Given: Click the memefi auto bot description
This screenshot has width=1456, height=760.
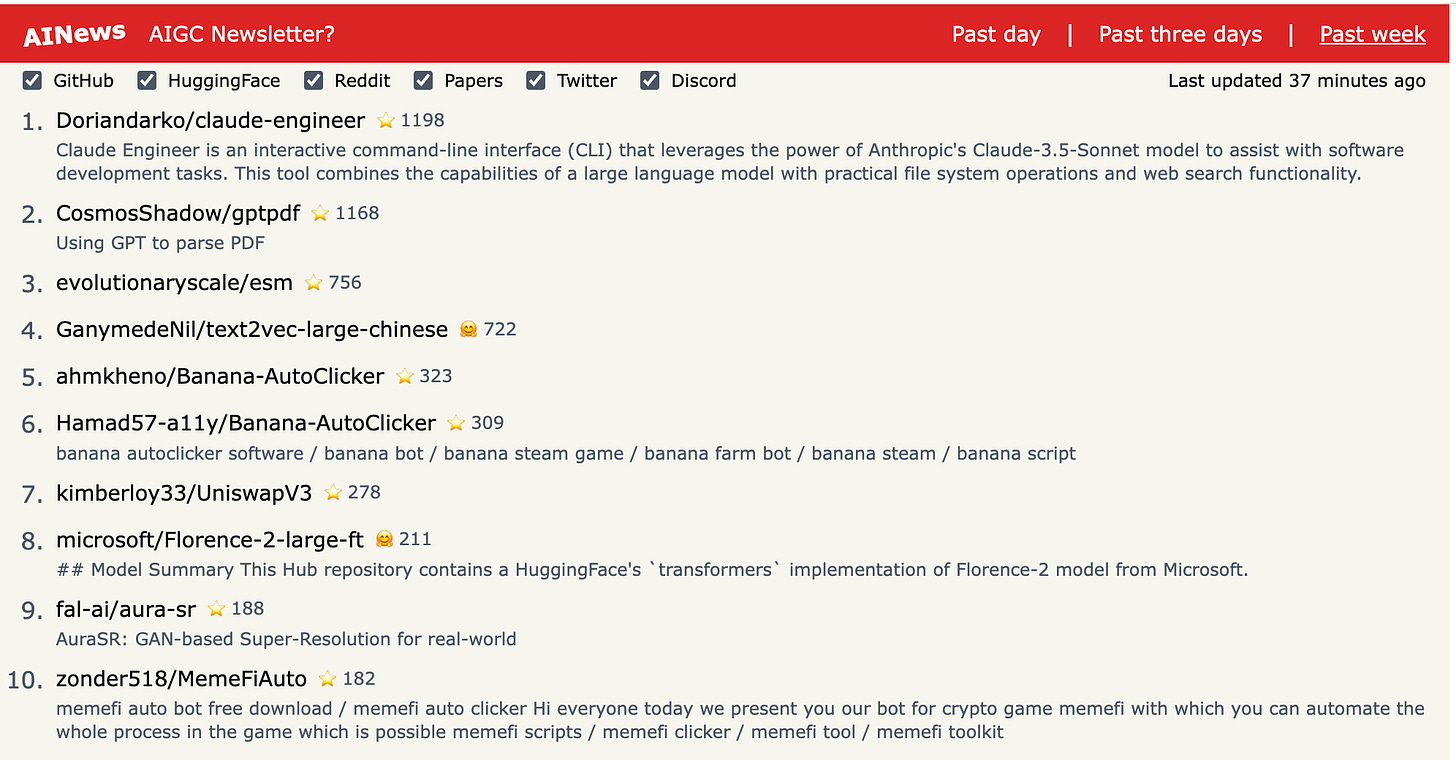Looking at the screenshot, I should pyautogui.click(x=740, y=720).
